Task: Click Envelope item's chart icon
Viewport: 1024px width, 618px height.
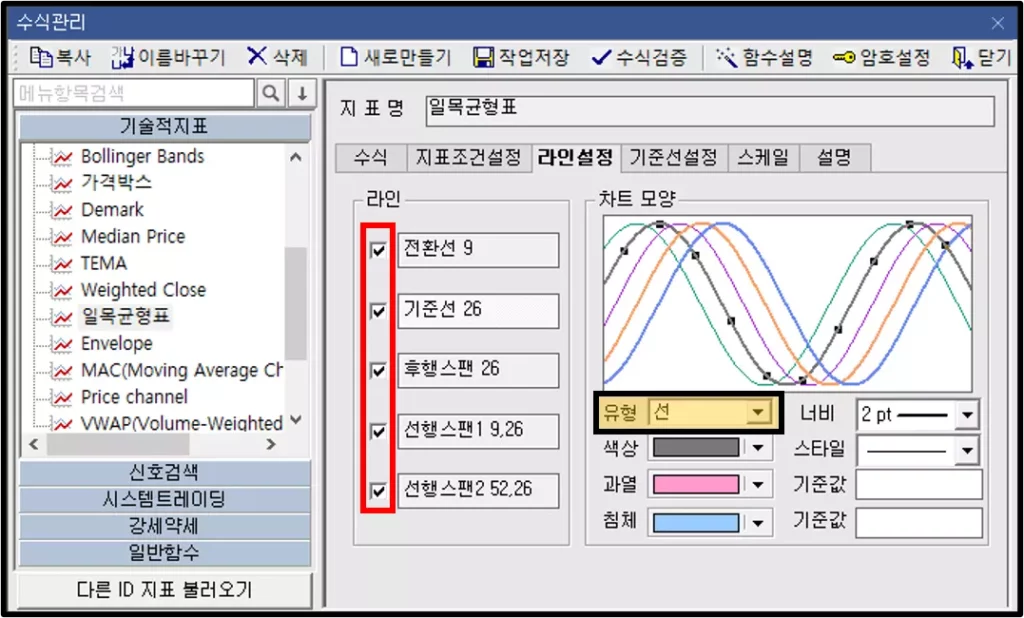Action: pos(62,344)
